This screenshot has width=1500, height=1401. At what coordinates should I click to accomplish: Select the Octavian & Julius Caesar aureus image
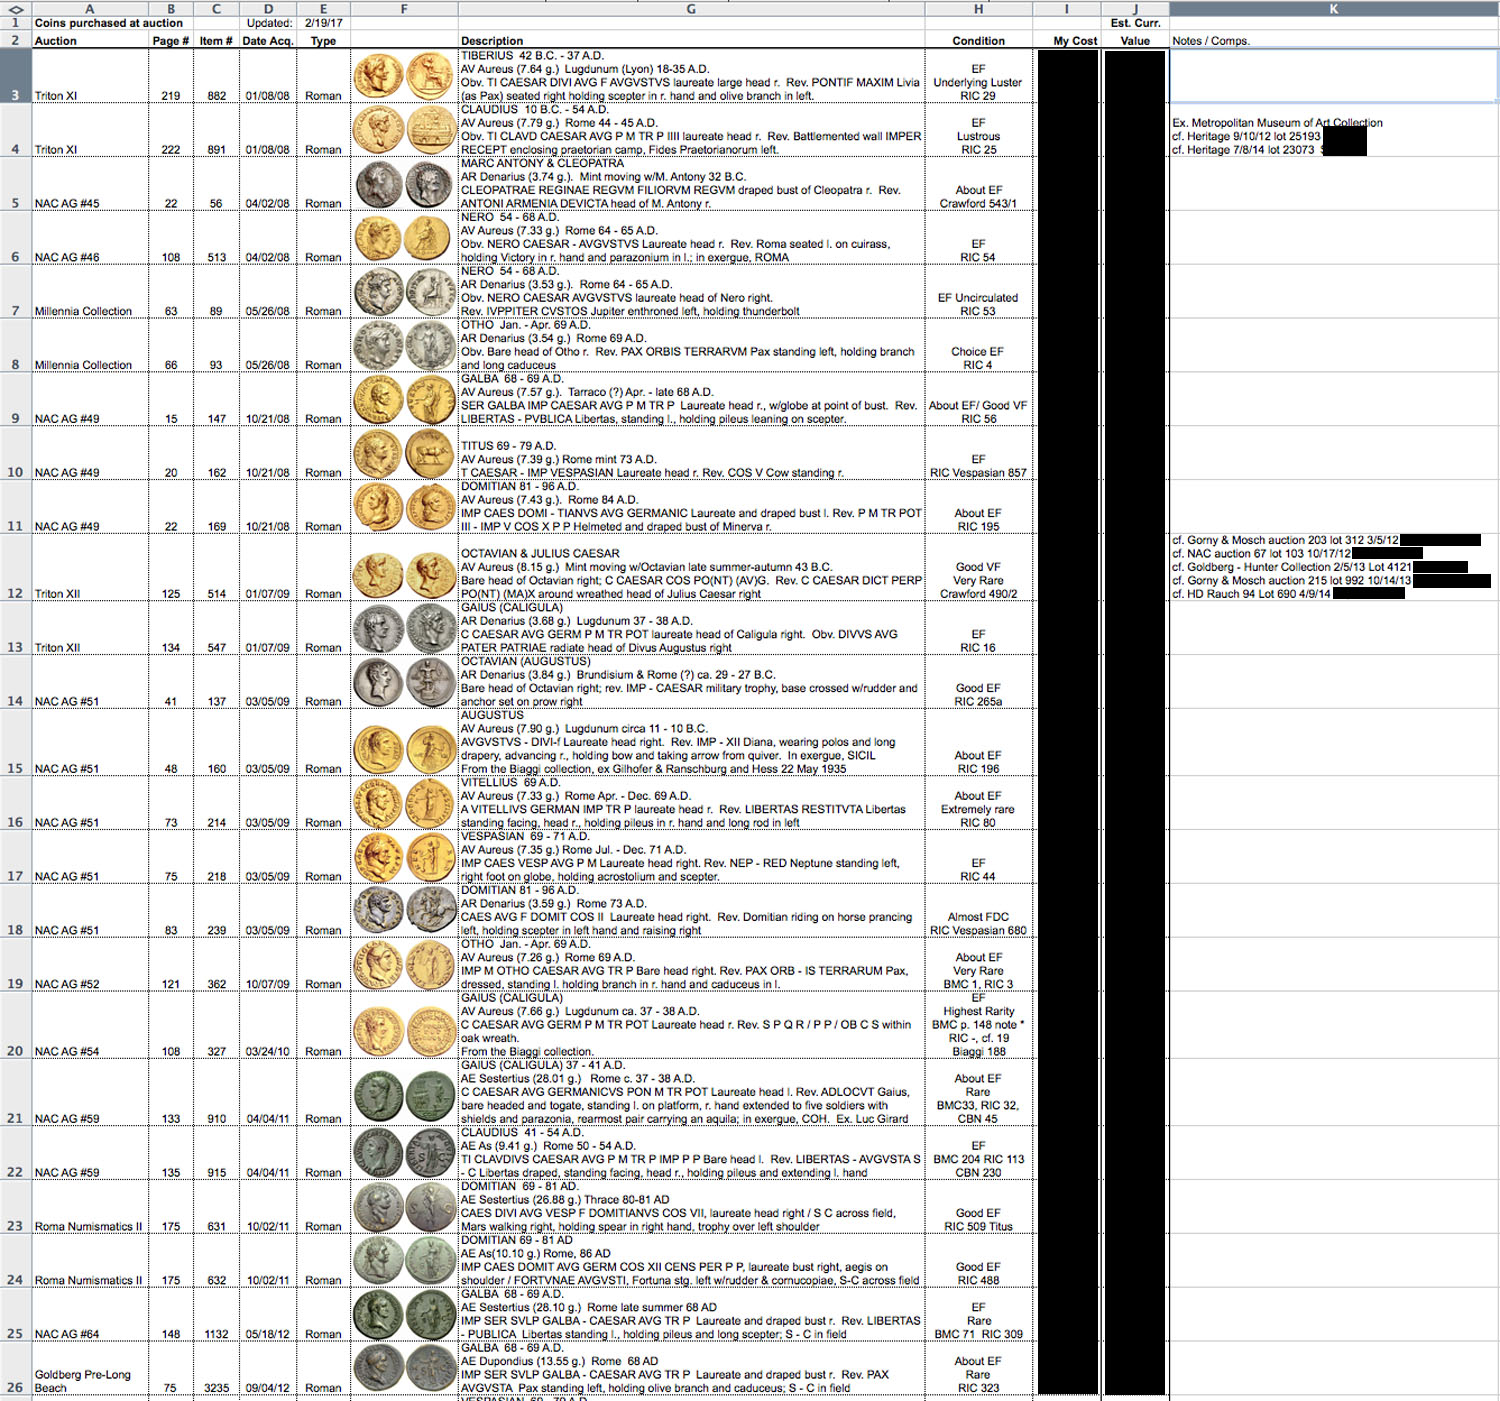click(x=403, y=574)
